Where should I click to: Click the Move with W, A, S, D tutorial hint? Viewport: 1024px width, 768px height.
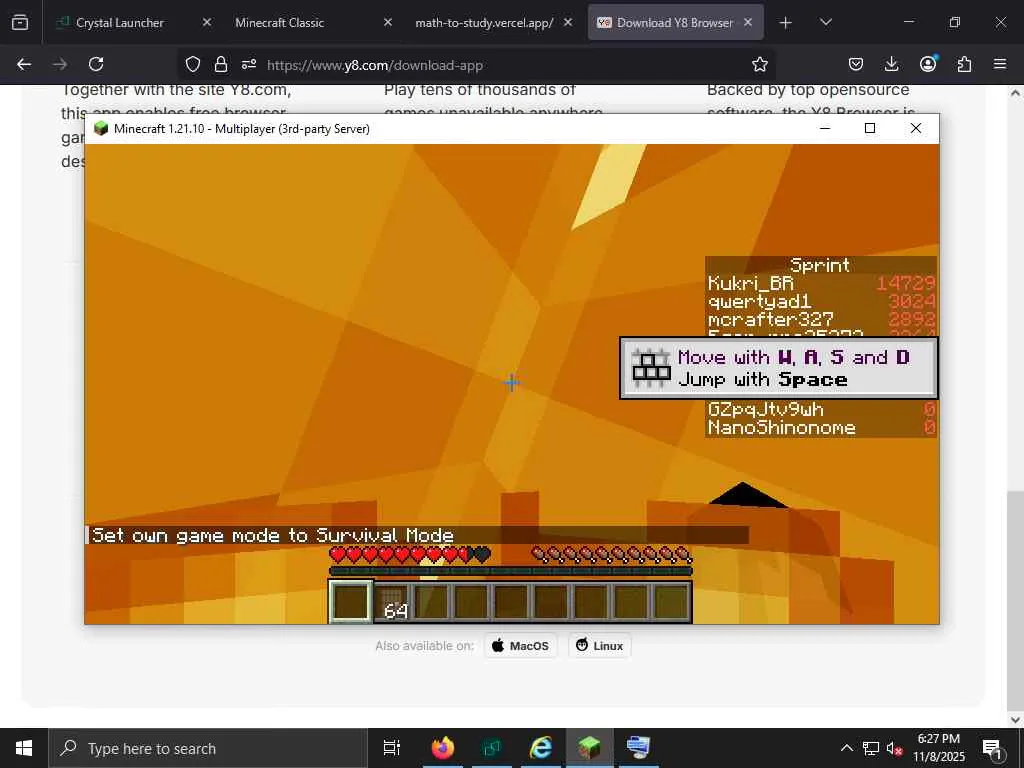click(778, 368)
